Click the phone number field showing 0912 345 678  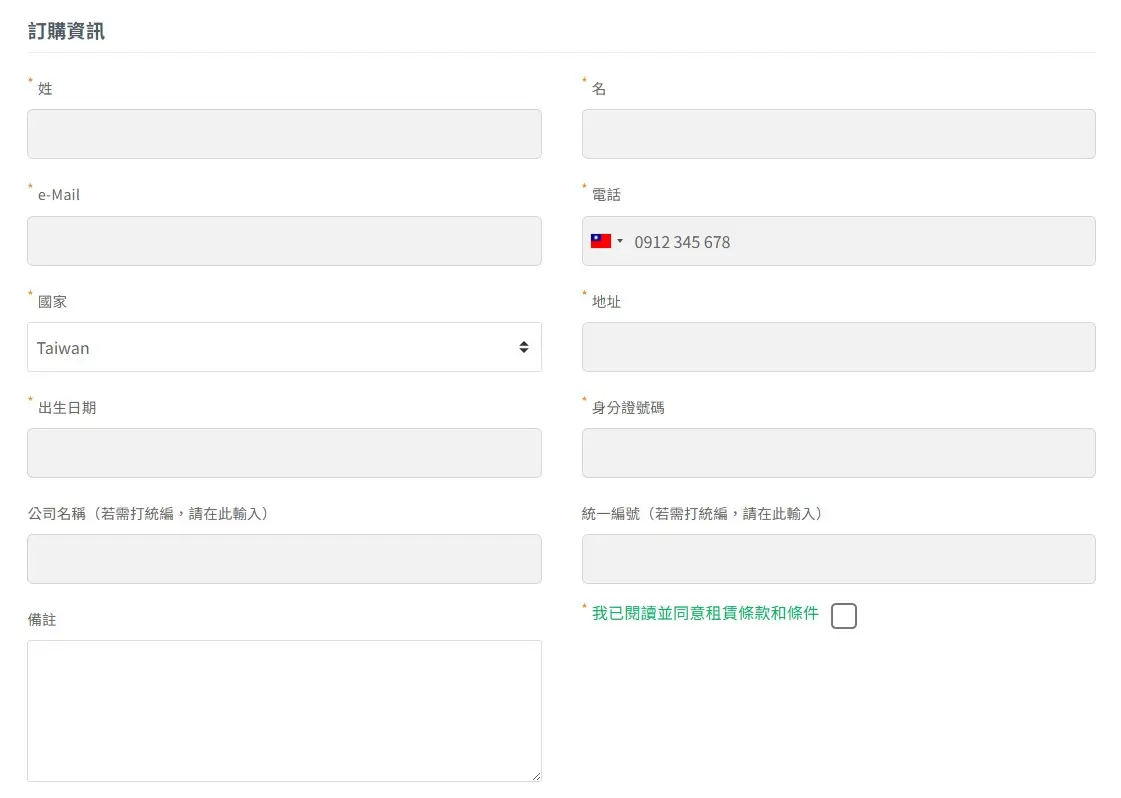pos(839,241)
